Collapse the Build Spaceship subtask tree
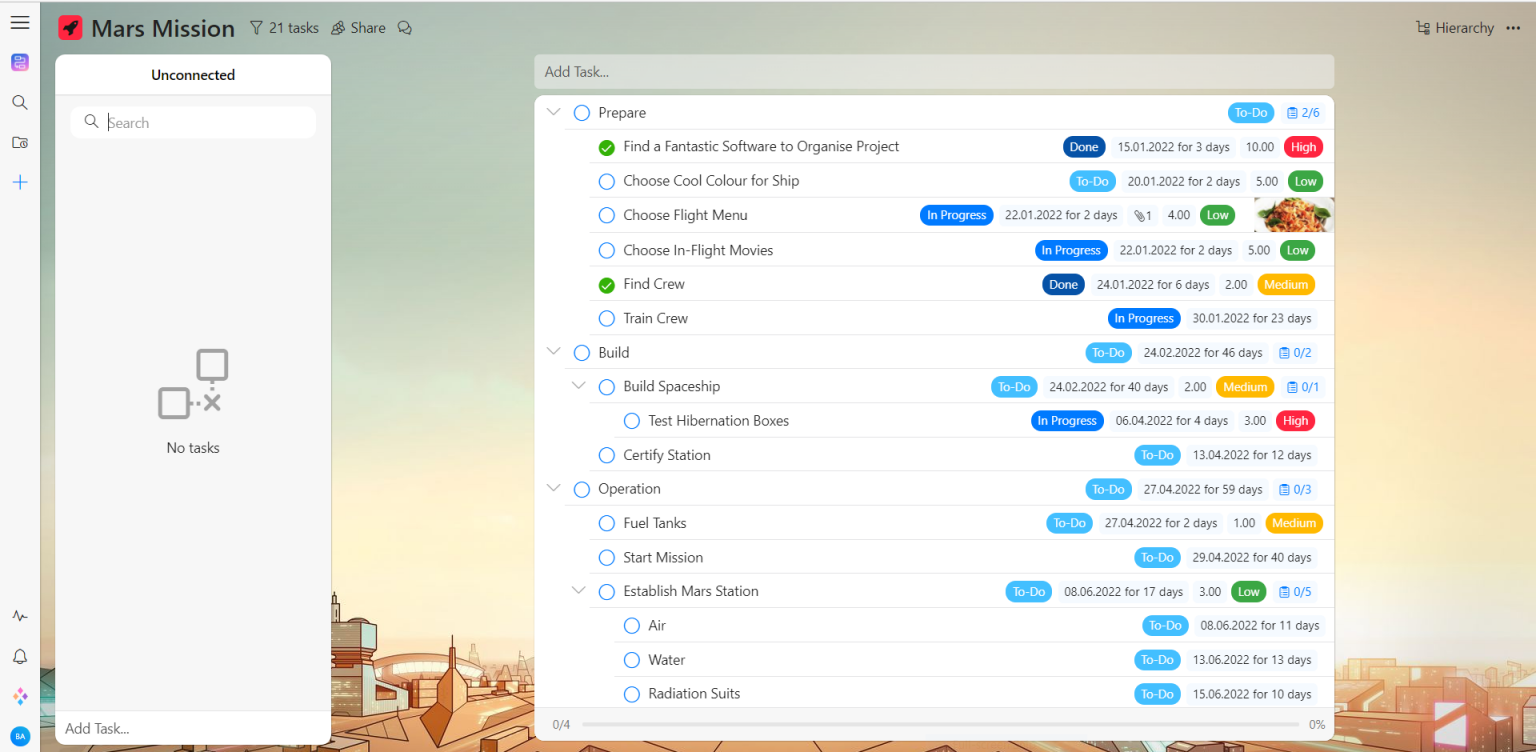Viewport: 1536px width, 752px height. pos(578,386)
